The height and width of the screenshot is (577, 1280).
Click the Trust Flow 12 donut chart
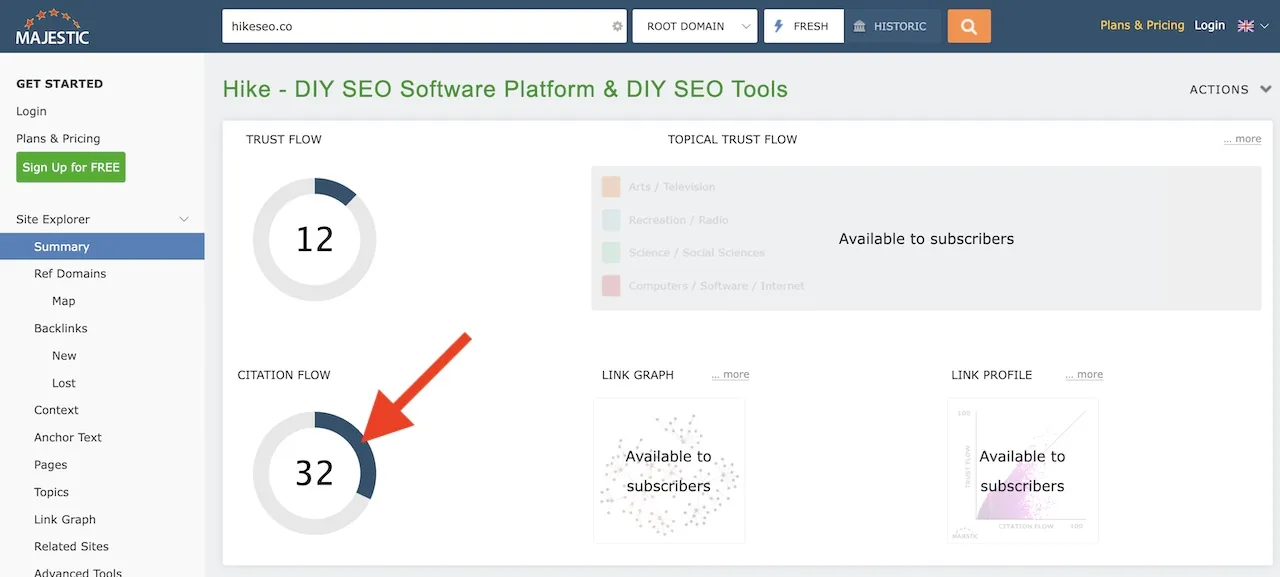[315, 240]
